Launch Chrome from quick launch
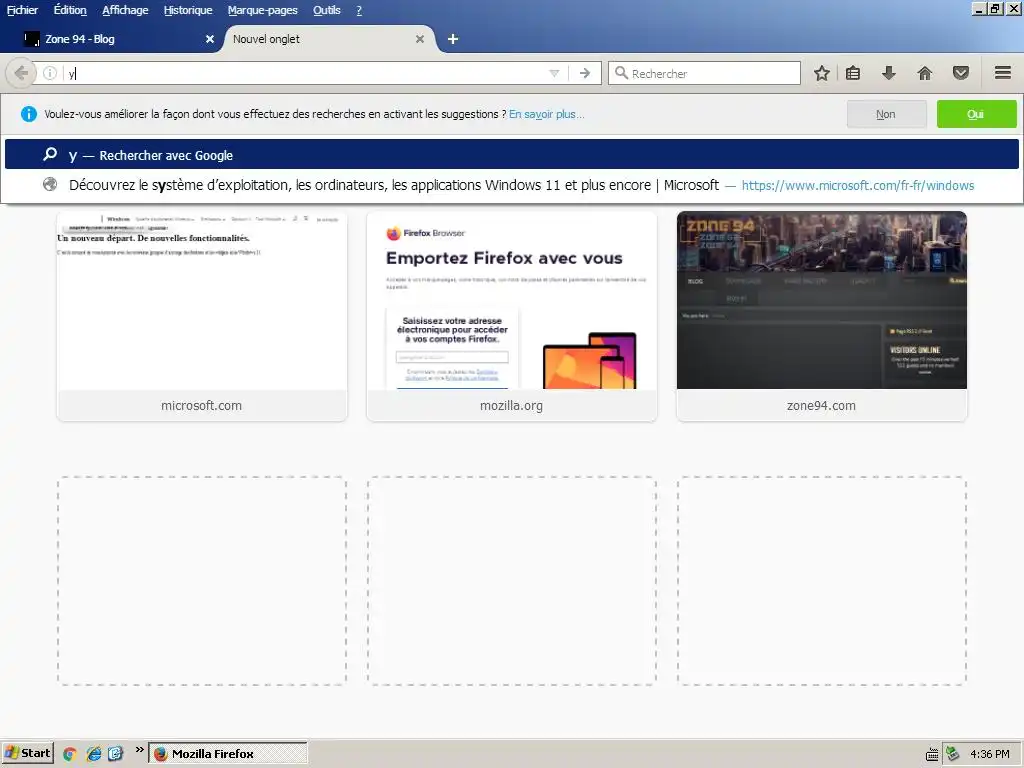Image resolution: width=1024 pixels, height=768 pixels. (69, 754)
